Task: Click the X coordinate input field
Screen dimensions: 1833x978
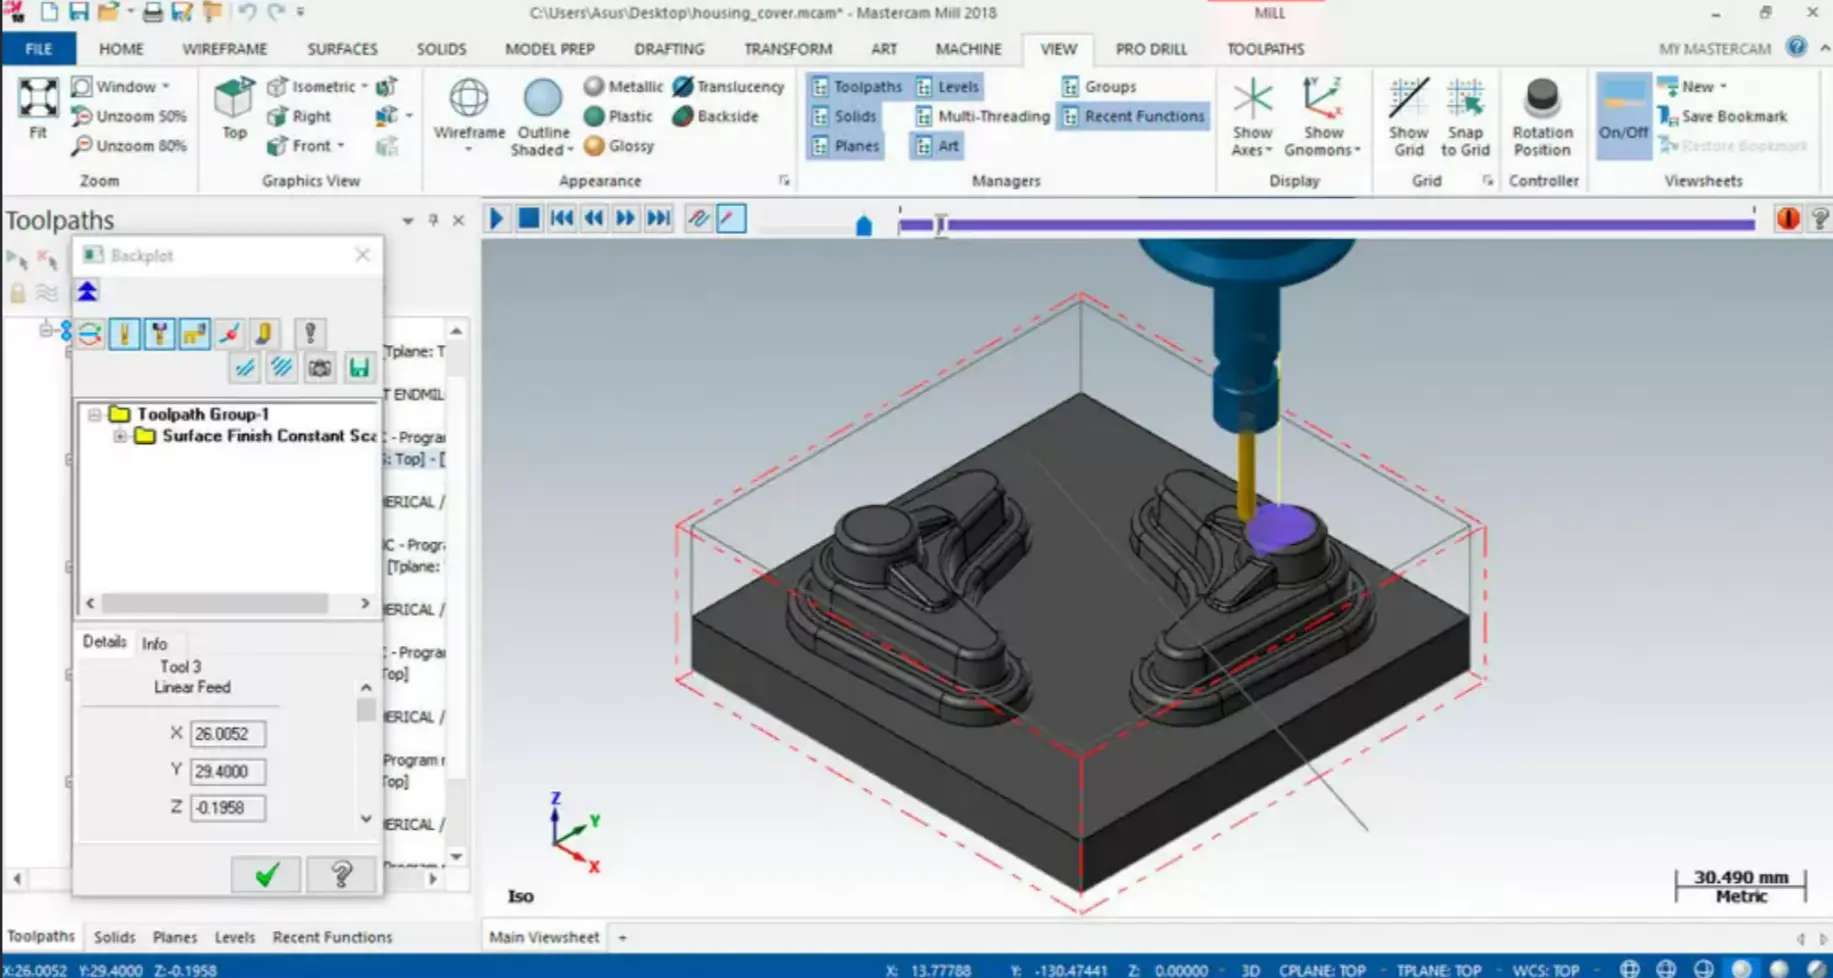Action: 228,734
